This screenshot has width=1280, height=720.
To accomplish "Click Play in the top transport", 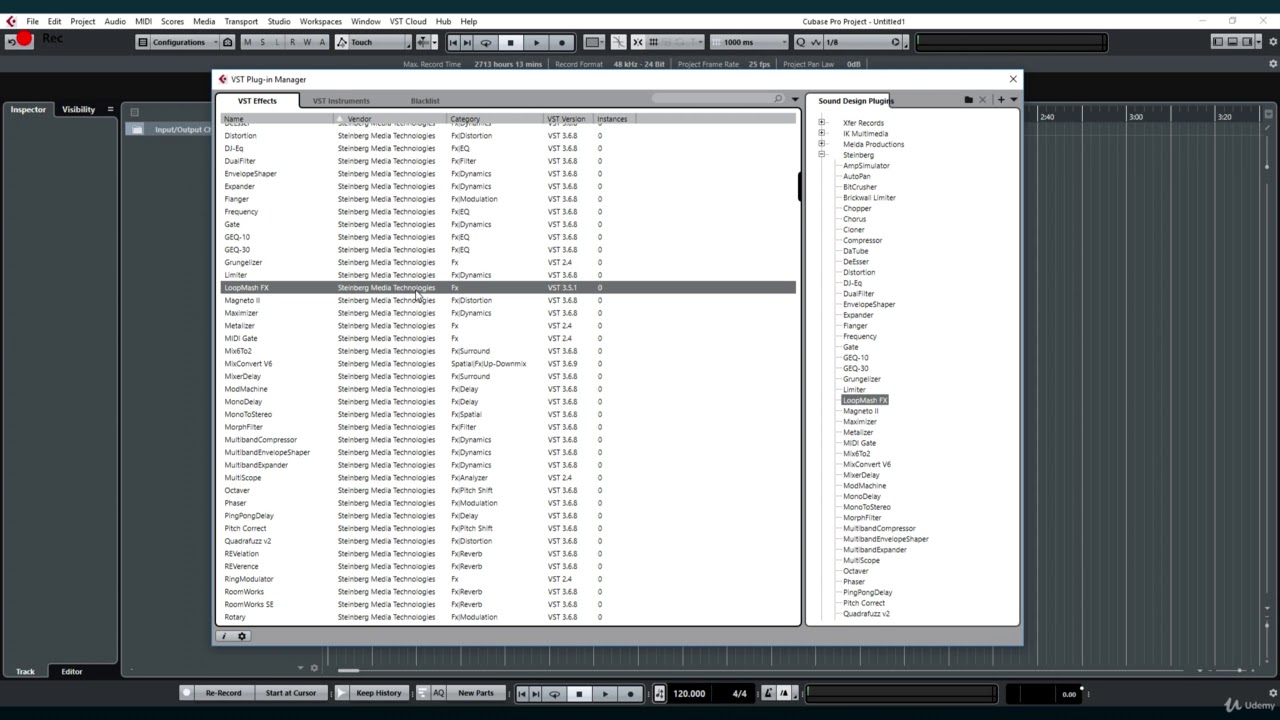I will pos(536,42).
